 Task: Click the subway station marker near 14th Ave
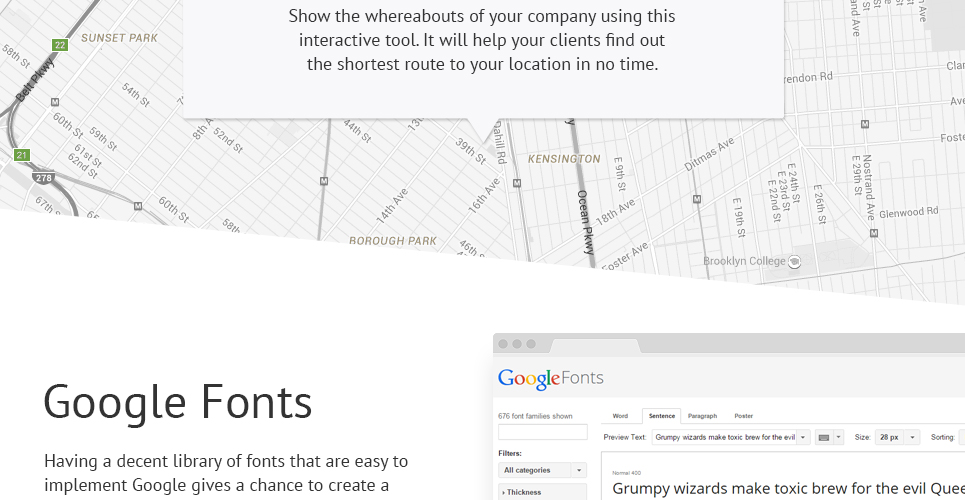click(x=324, y=181)
